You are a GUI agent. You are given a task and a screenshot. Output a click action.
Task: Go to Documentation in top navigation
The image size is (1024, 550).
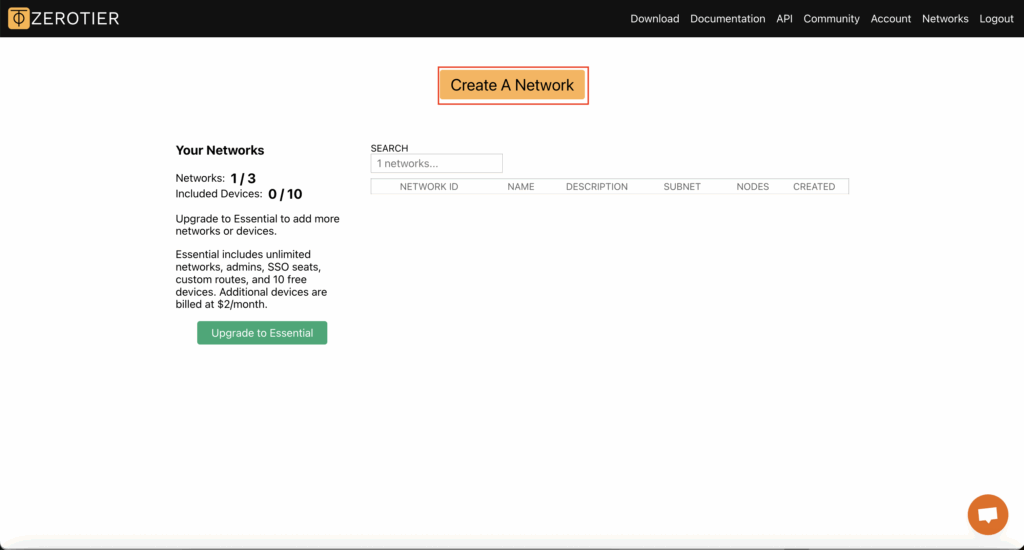727,19
